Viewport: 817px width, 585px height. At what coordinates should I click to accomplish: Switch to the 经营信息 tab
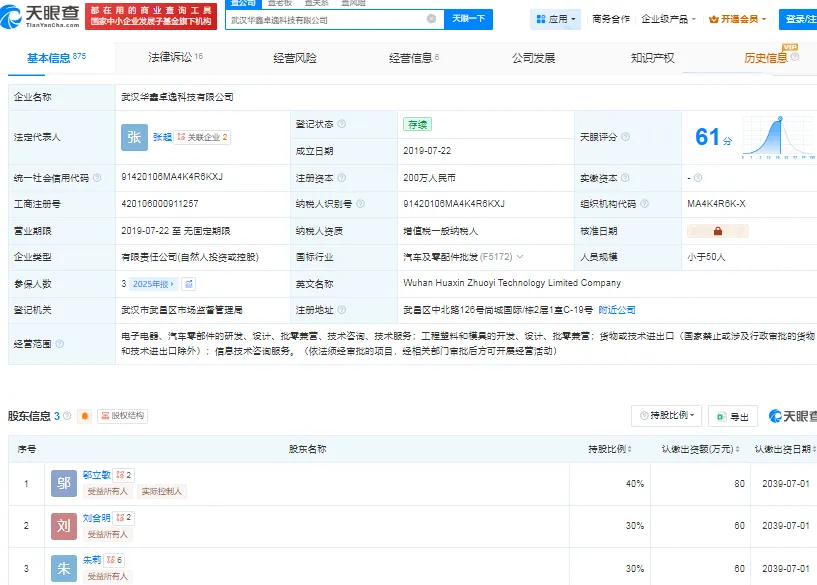coord(414,58)
